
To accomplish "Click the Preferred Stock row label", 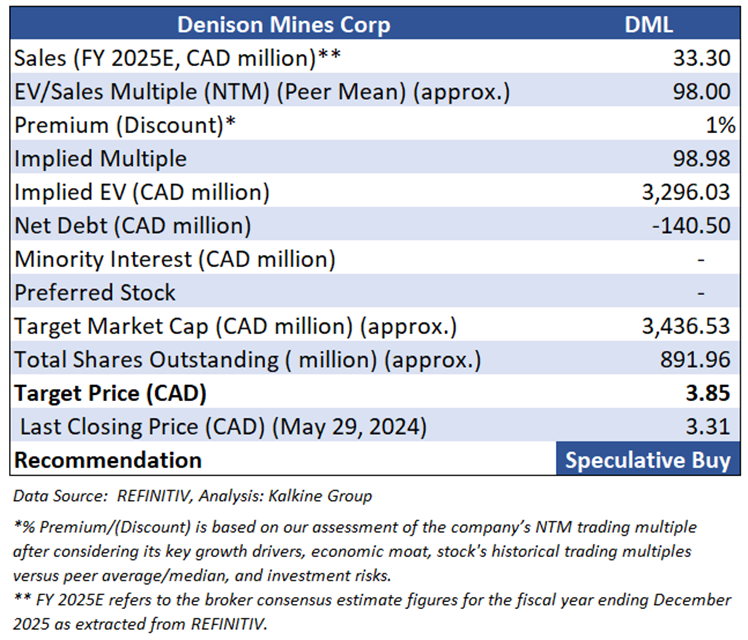I will click(95, 292).
